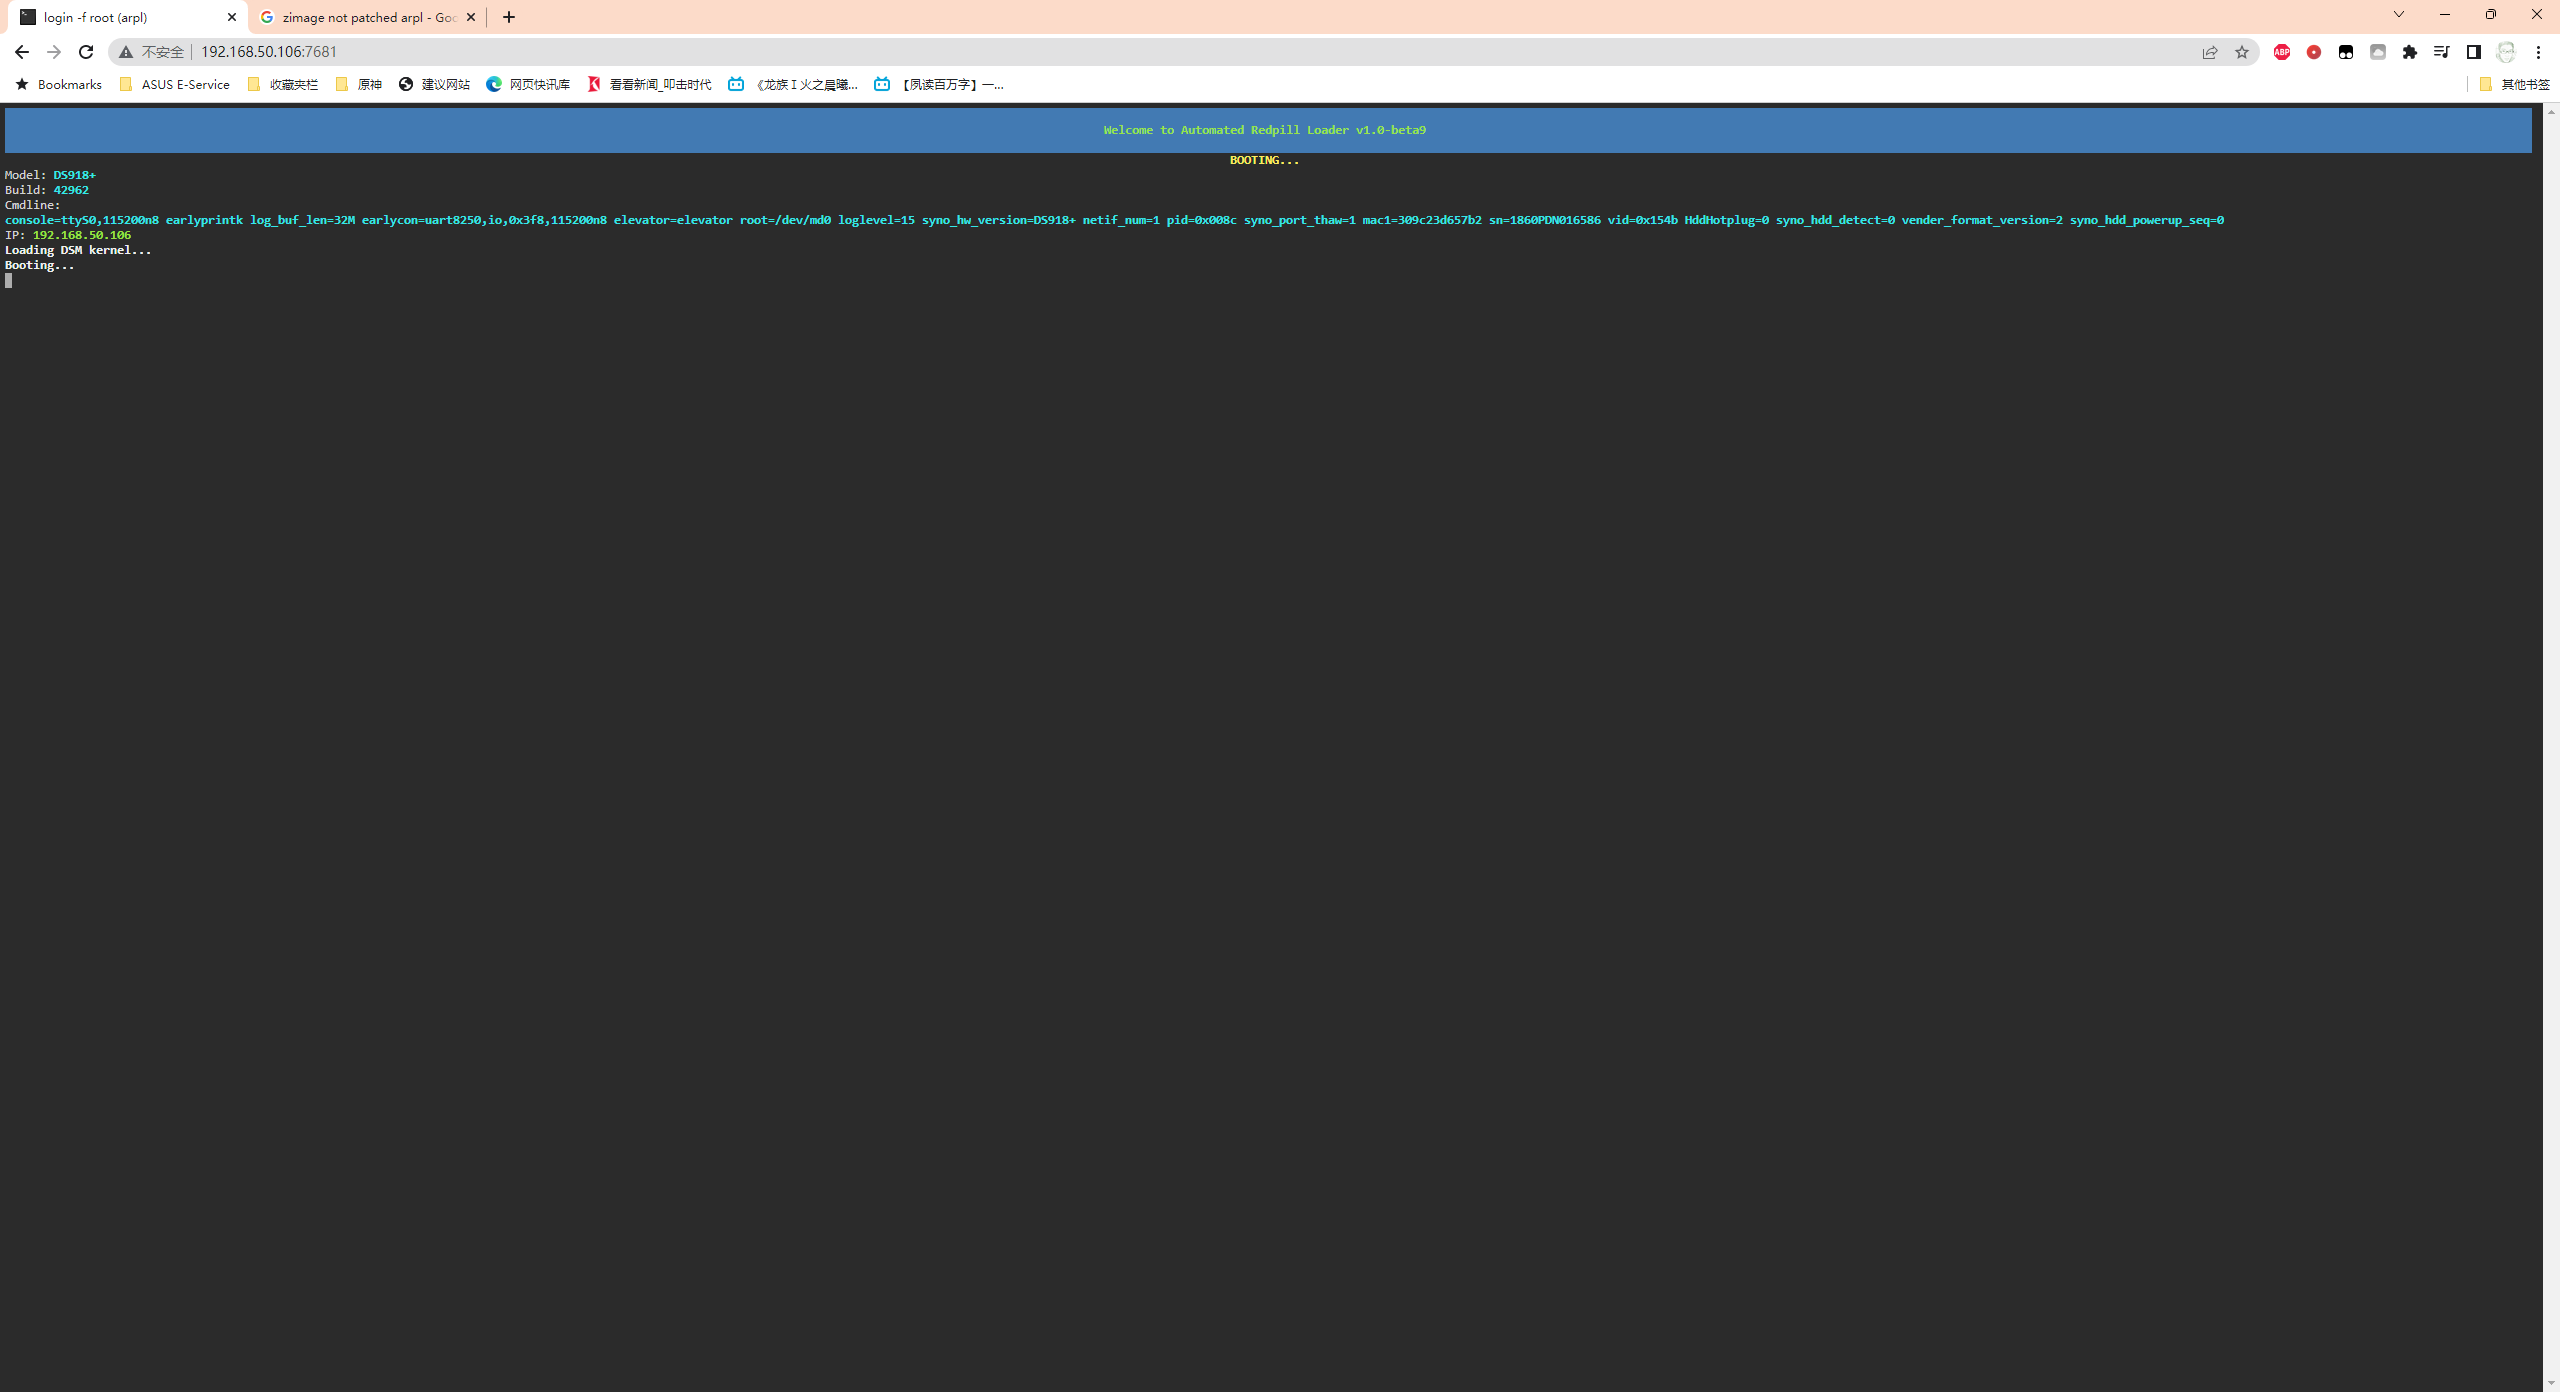Open the Extensions puzzle piece menu
Image resolution: width=2560 pixels, height=1392 pixels.
[x=2409, y=52]
